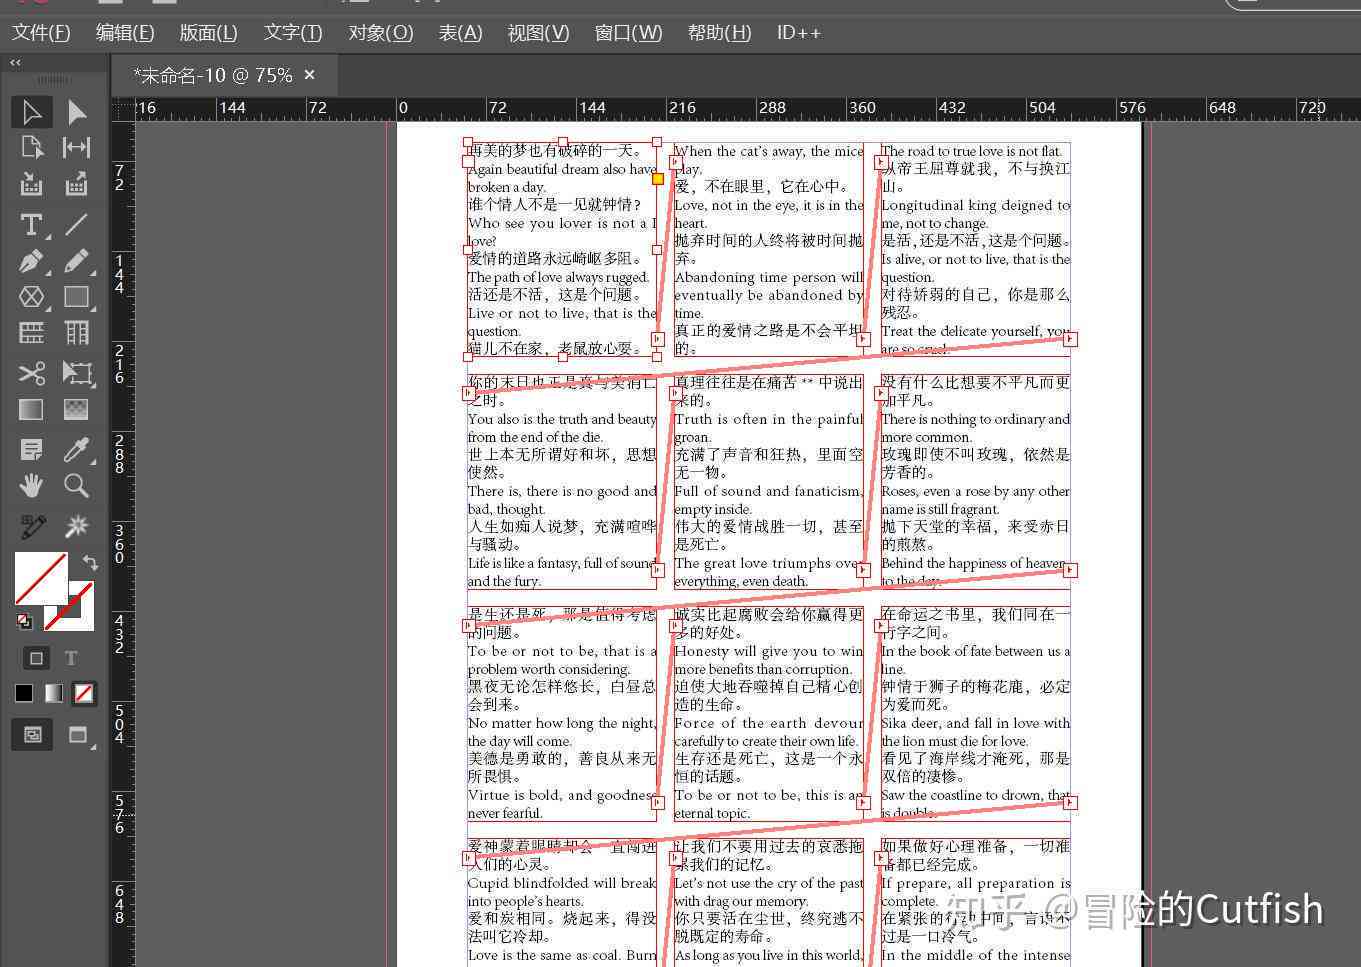Select the Free Transform tool
Viewport: 1361px width, 967px height.
(x=77, y=373)
